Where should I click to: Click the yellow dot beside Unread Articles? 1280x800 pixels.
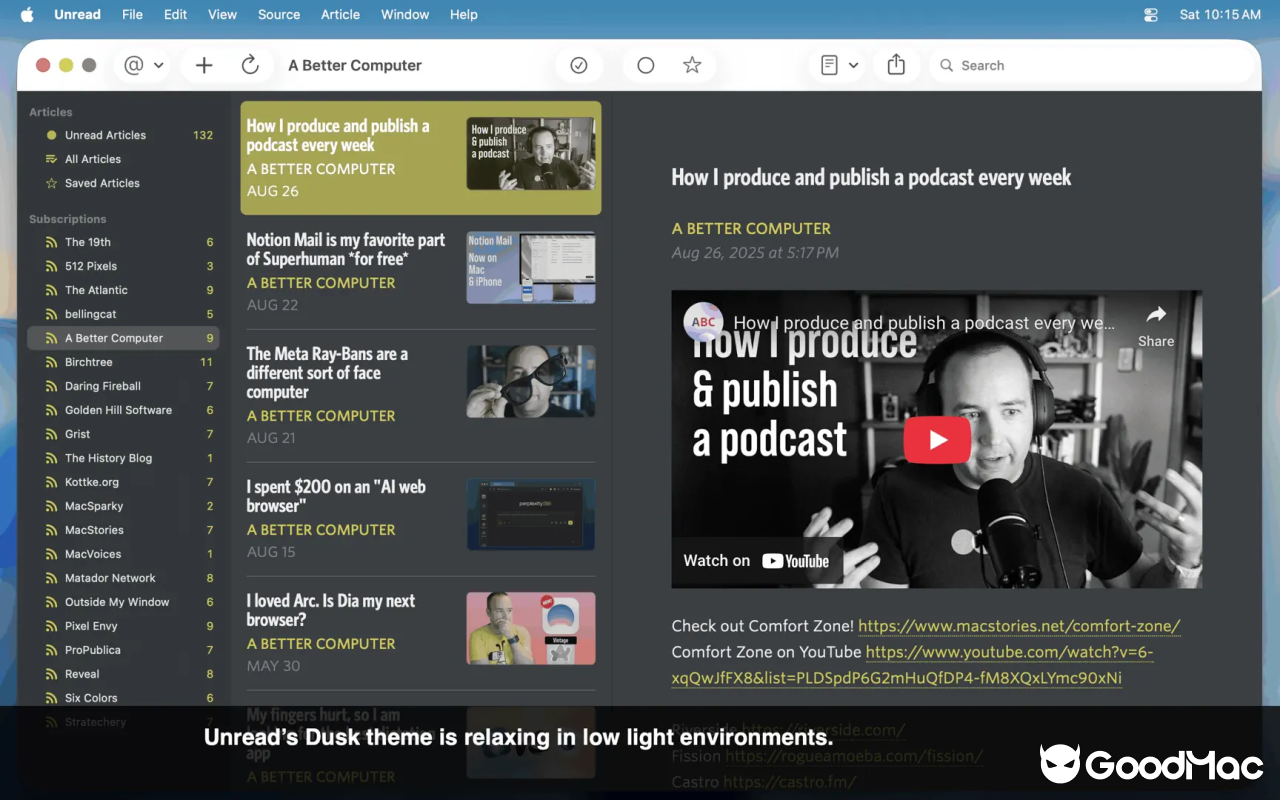point(51,135)
